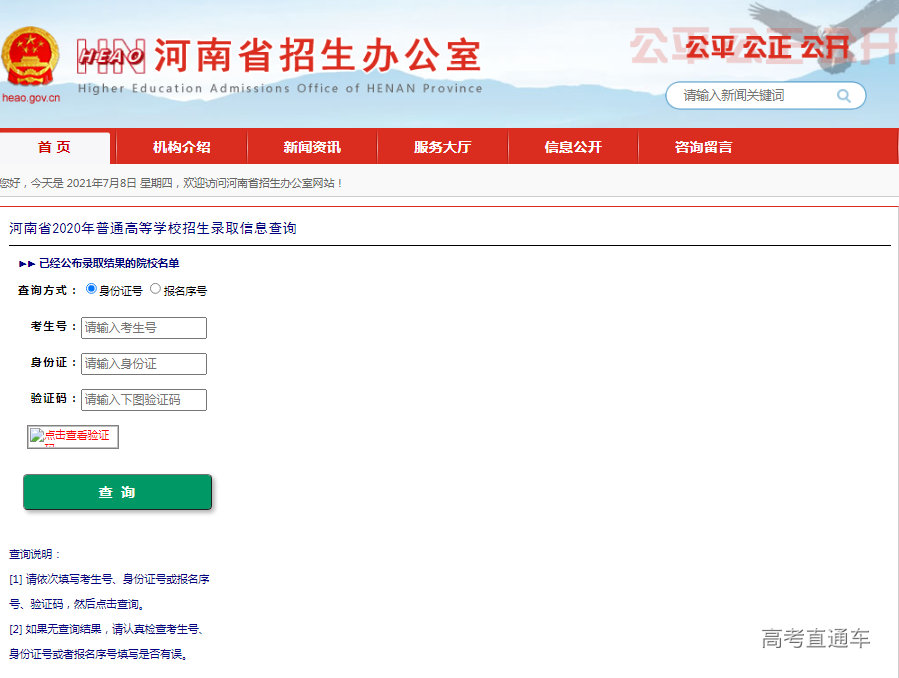Screen dimensions: 899x678
Task: Switch to 报名序号 query method
Action: (156, 289)
